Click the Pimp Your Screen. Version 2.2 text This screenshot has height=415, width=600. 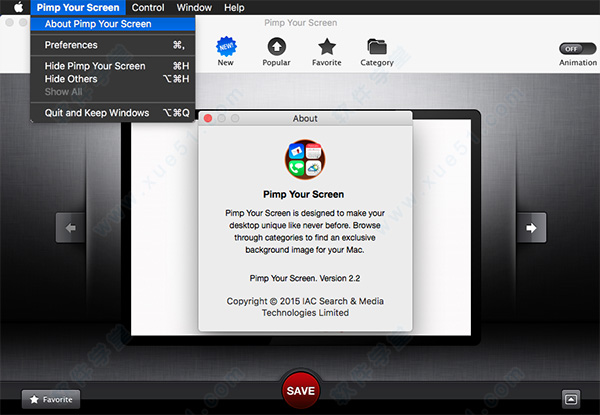(305, 278)
